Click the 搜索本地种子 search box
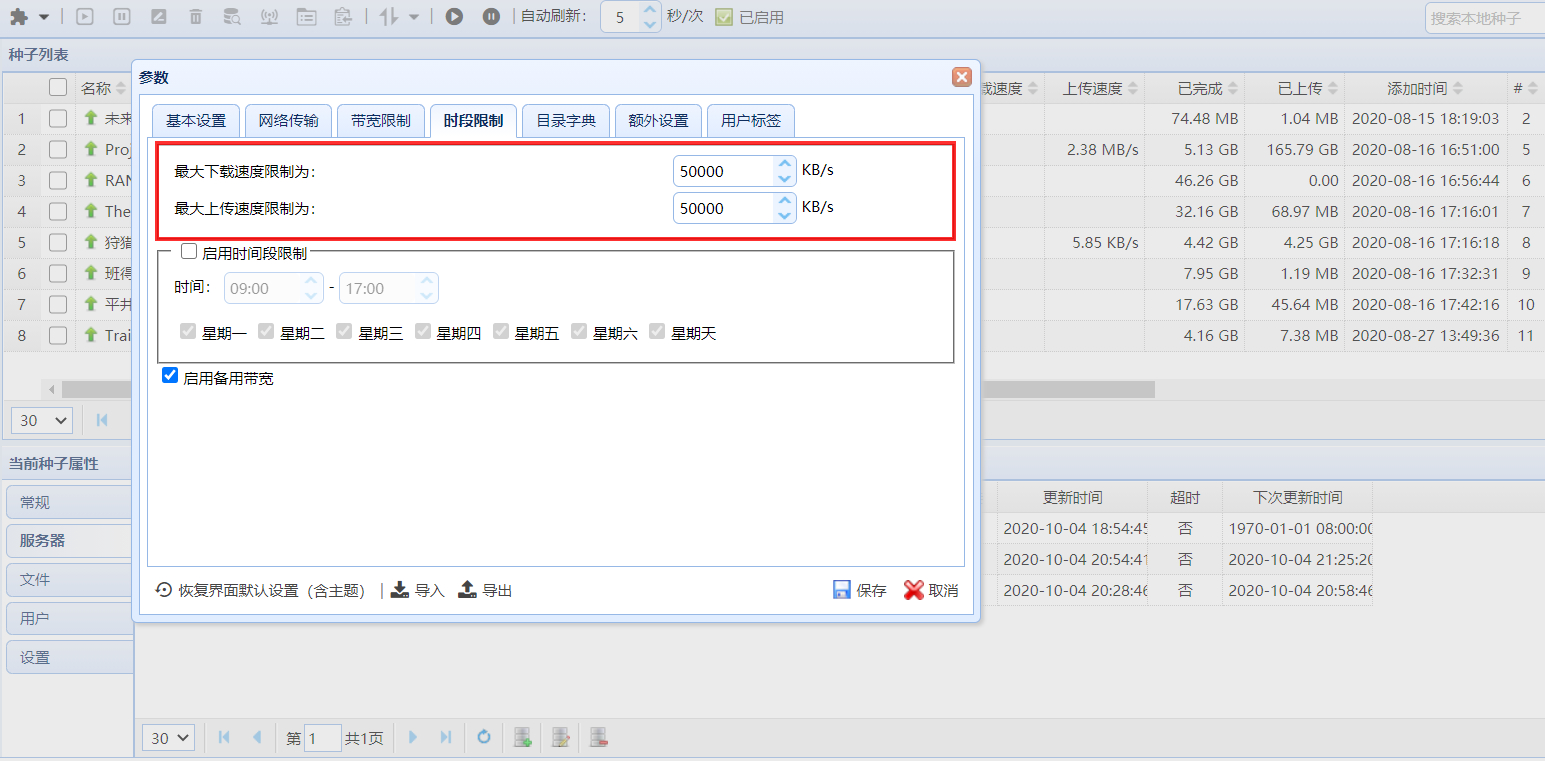 click(1488, 18)
